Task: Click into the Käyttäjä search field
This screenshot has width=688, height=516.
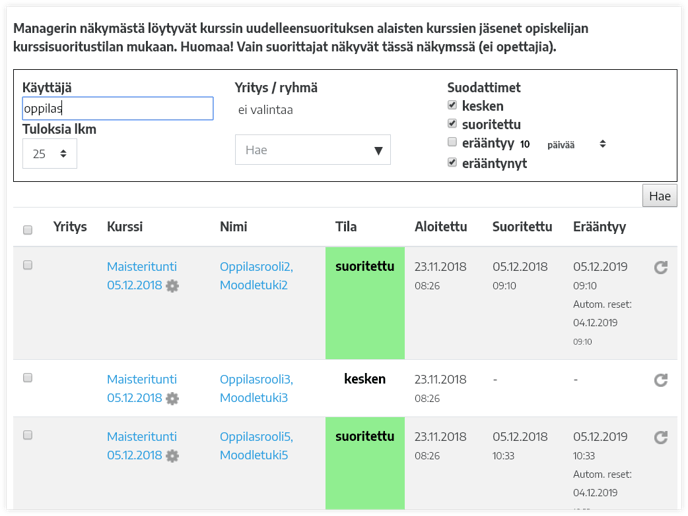Action: pyautogui.click(x=118, y=108)
